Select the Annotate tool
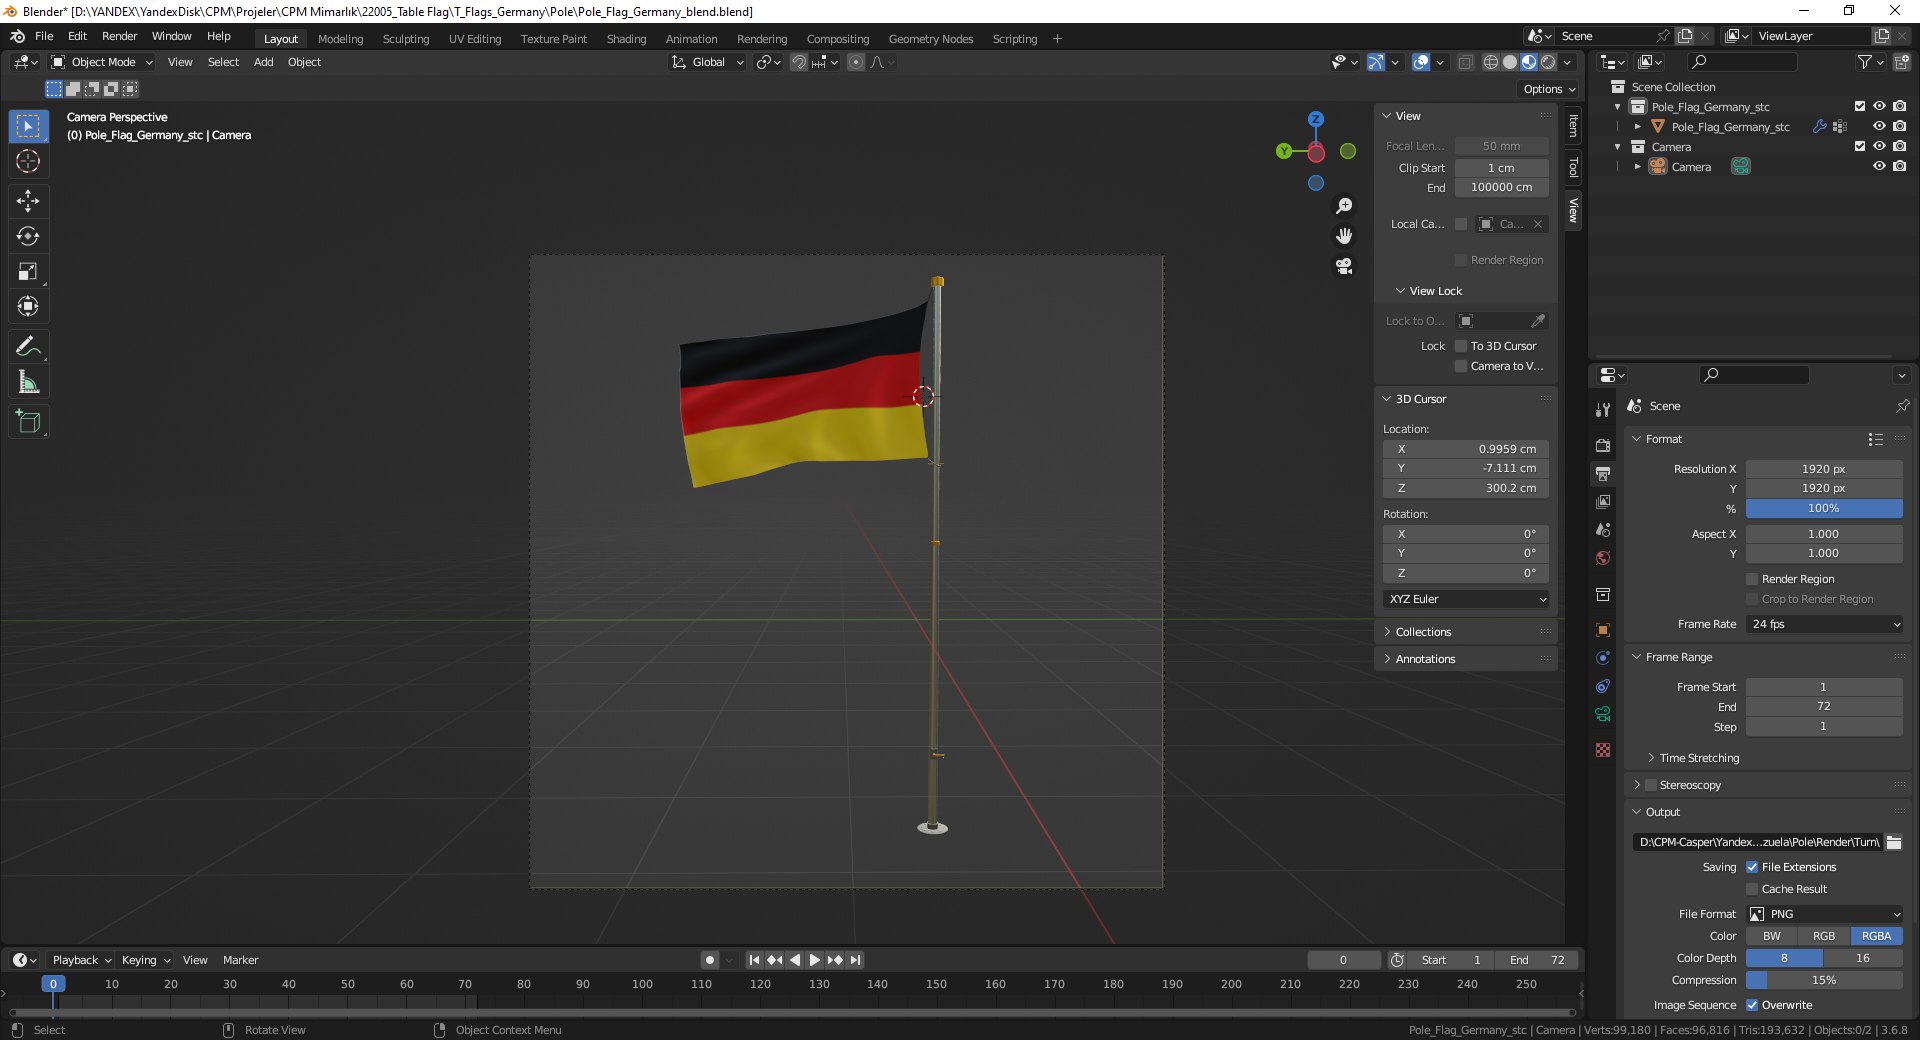 click(28, 347)
